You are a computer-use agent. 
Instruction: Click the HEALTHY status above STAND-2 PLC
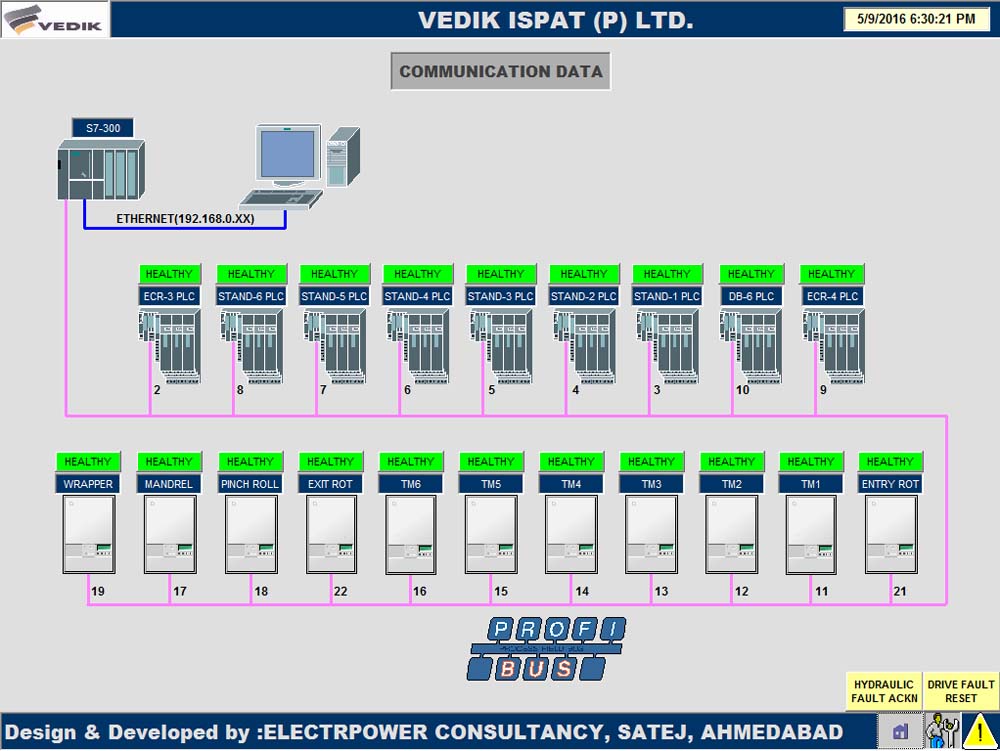584,274
